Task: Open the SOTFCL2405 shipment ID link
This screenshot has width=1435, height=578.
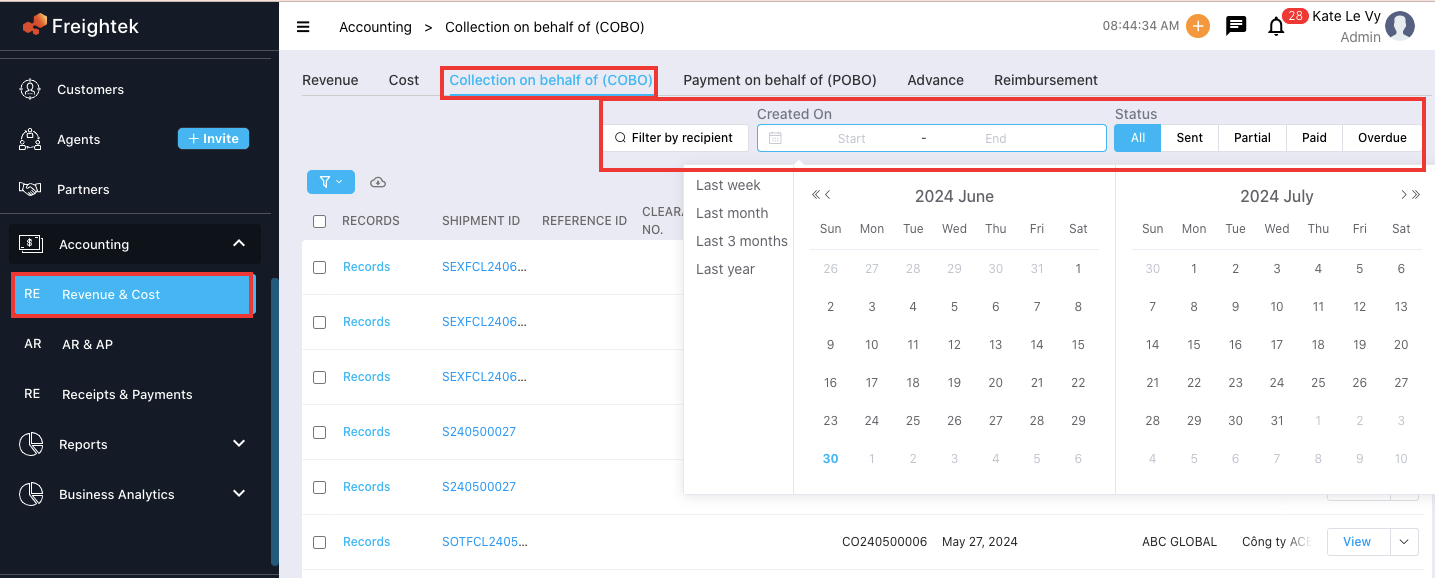Action: click(484, 542)
